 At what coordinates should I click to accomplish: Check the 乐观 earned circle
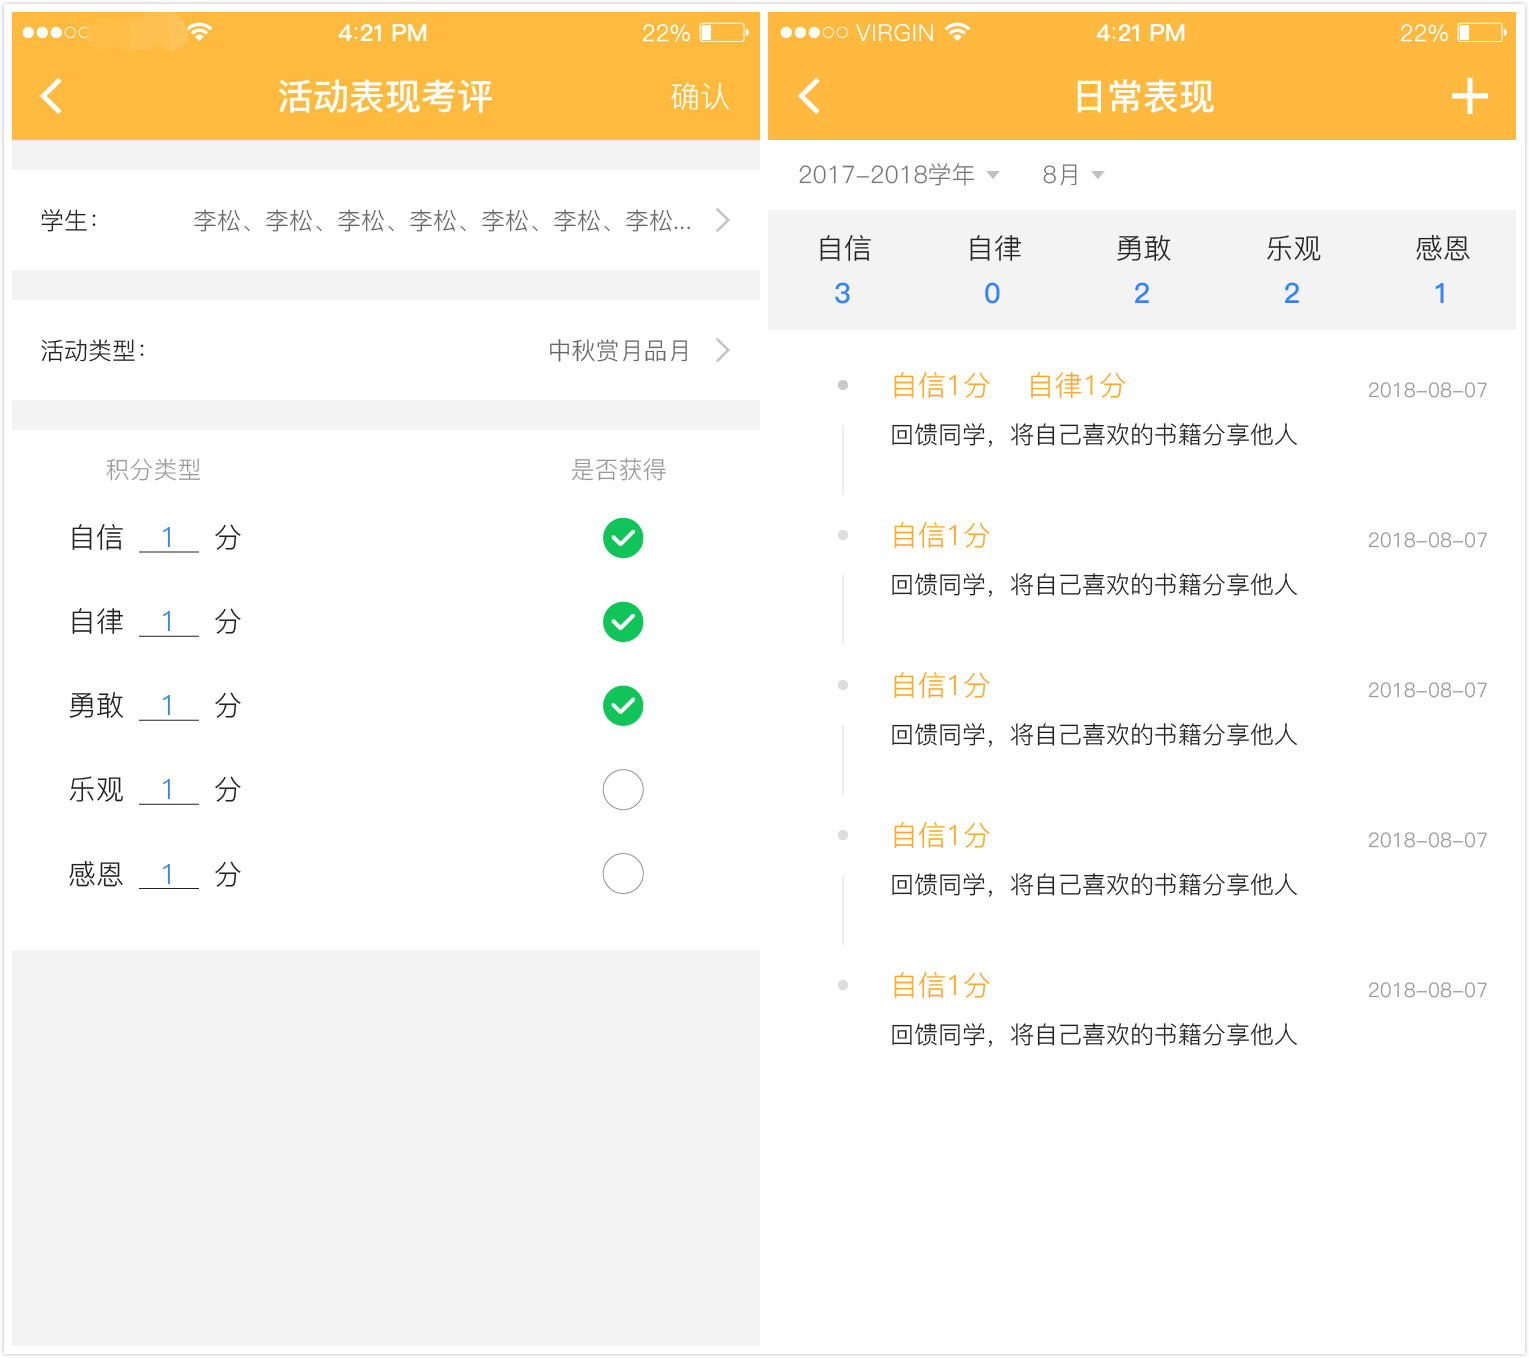(623, 790)
